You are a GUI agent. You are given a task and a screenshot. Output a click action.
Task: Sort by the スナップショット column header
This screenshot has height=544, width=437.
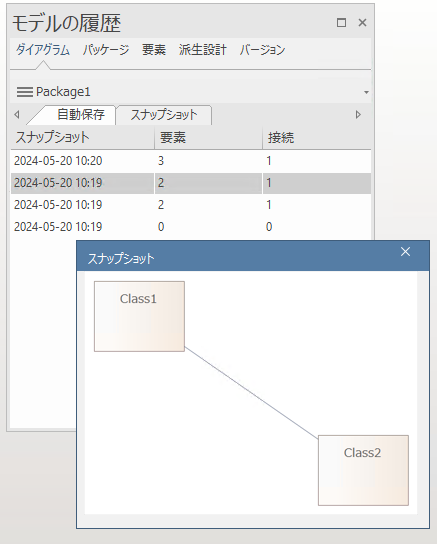point(83,138)
